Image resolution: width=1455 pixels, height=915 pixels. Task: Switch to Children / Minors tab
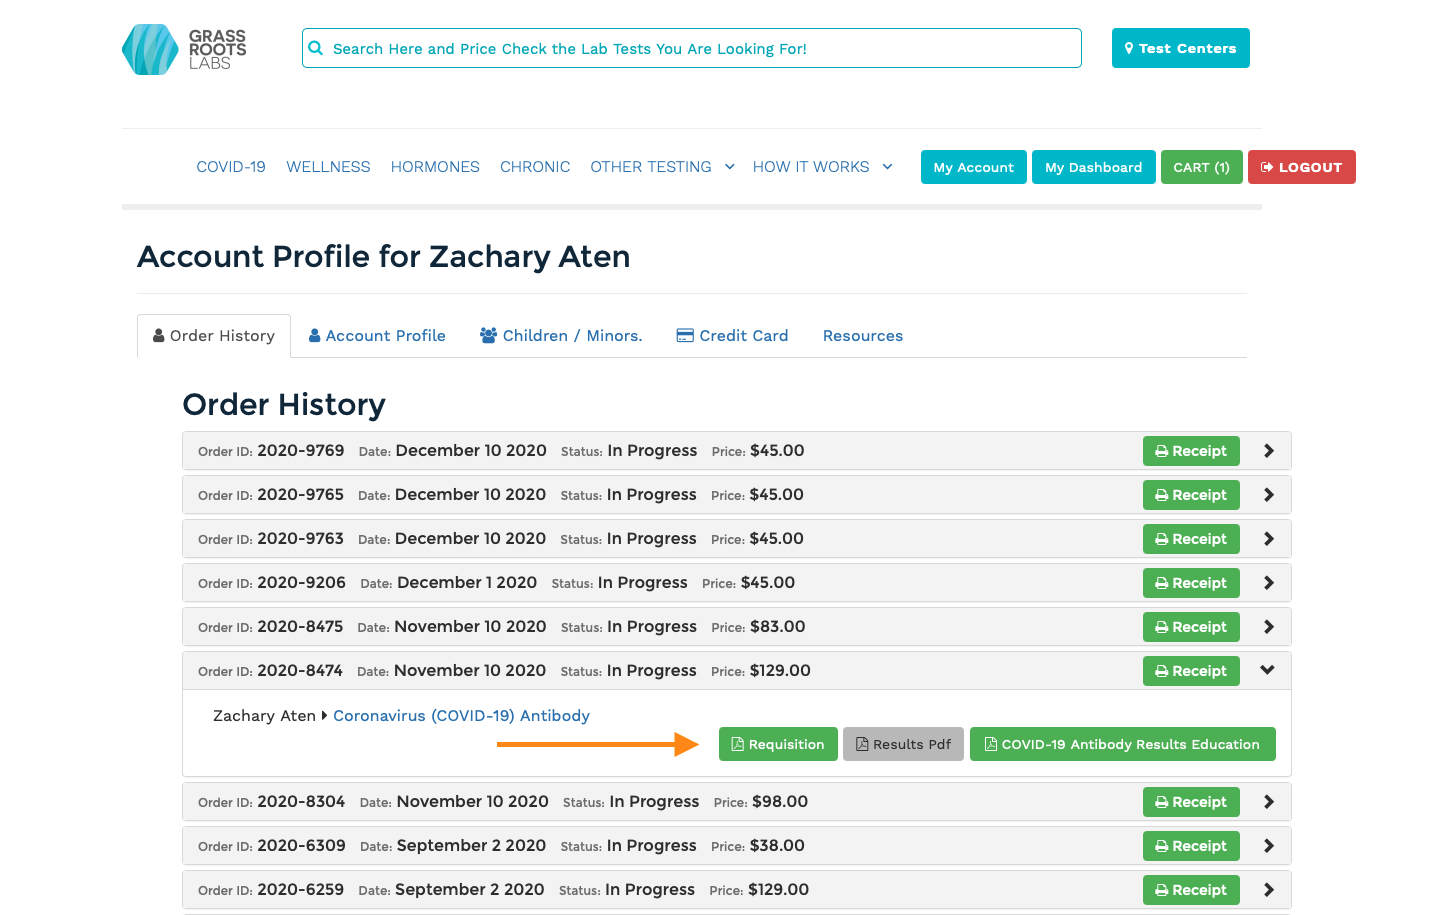(561, 336)
